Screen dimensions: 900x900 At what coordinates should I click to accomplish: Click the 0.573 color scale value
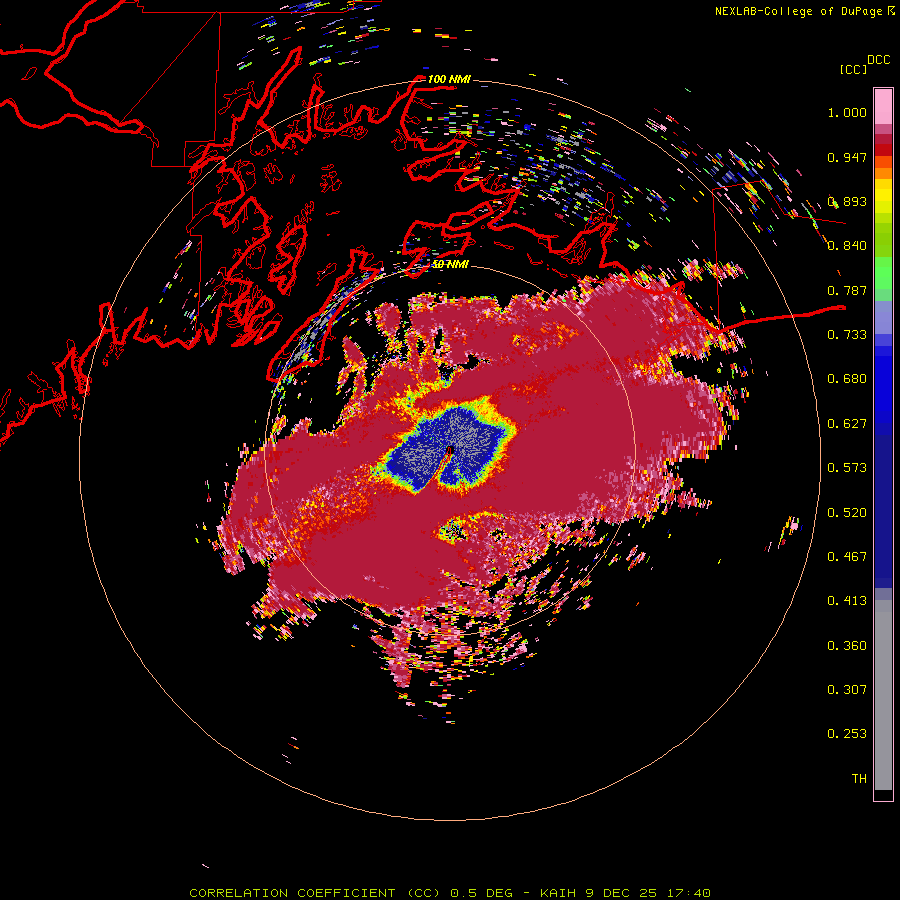(847, 468)
